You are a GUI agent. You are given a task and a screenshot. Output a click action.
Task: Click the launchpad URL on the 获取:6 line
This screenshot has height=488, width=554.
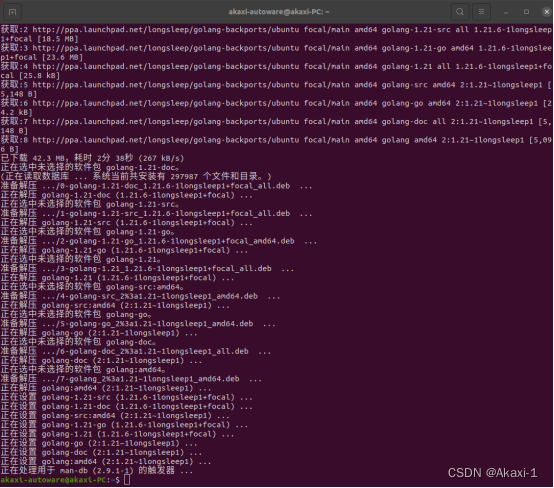pyautogui.click(x=166, y=103)
